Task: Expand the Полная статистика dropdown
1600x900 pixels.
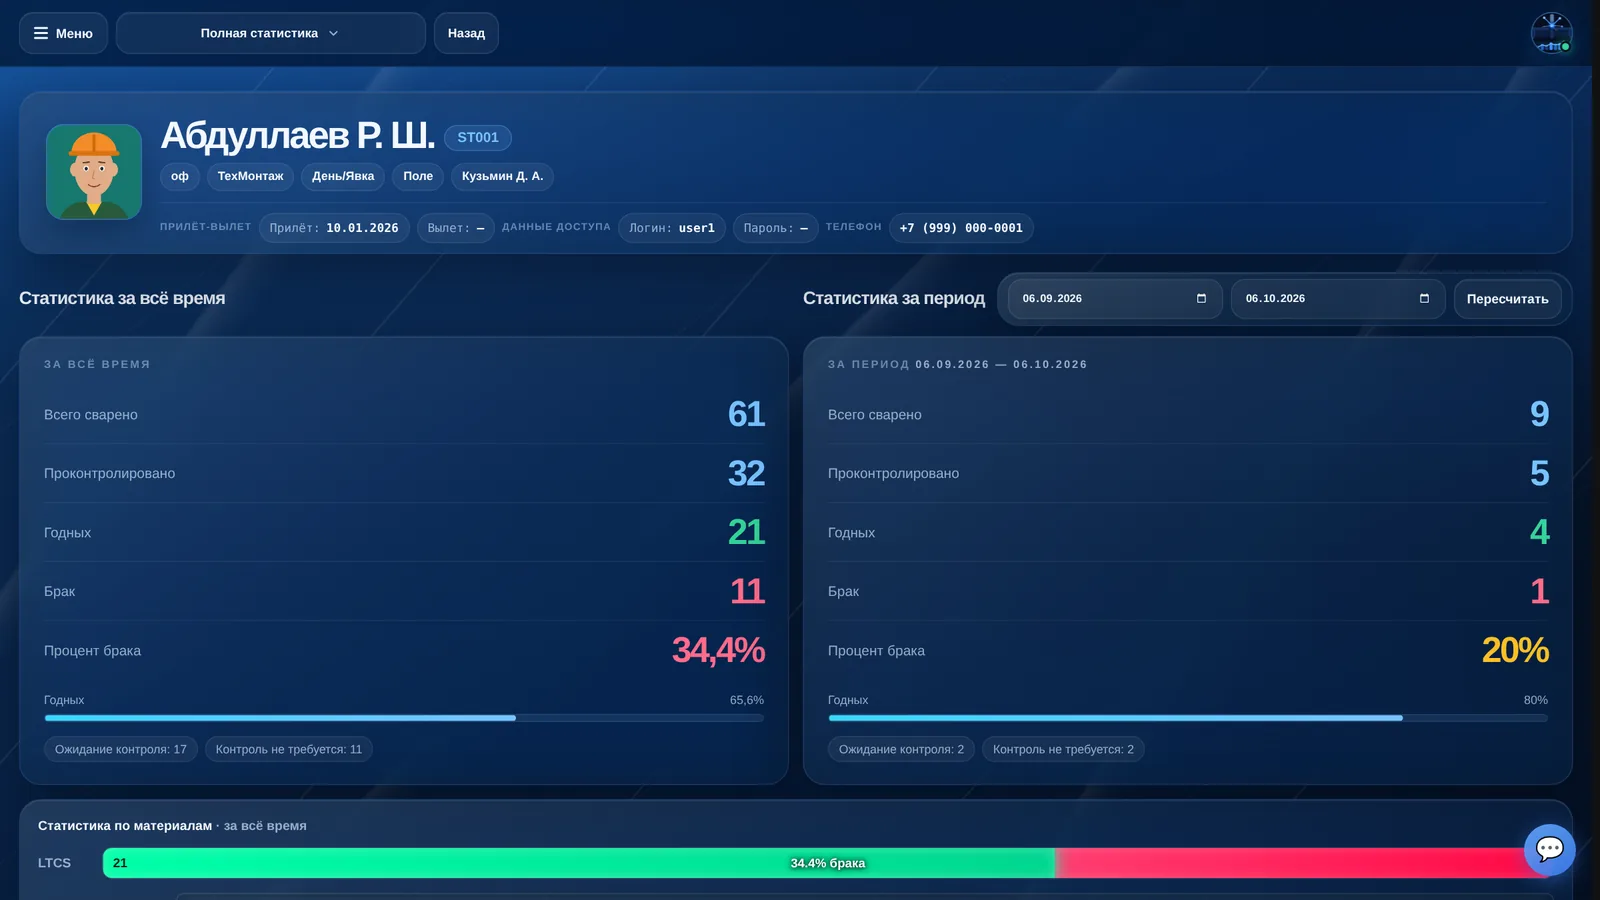Action: pyautogui.click(x=270, y=33)
